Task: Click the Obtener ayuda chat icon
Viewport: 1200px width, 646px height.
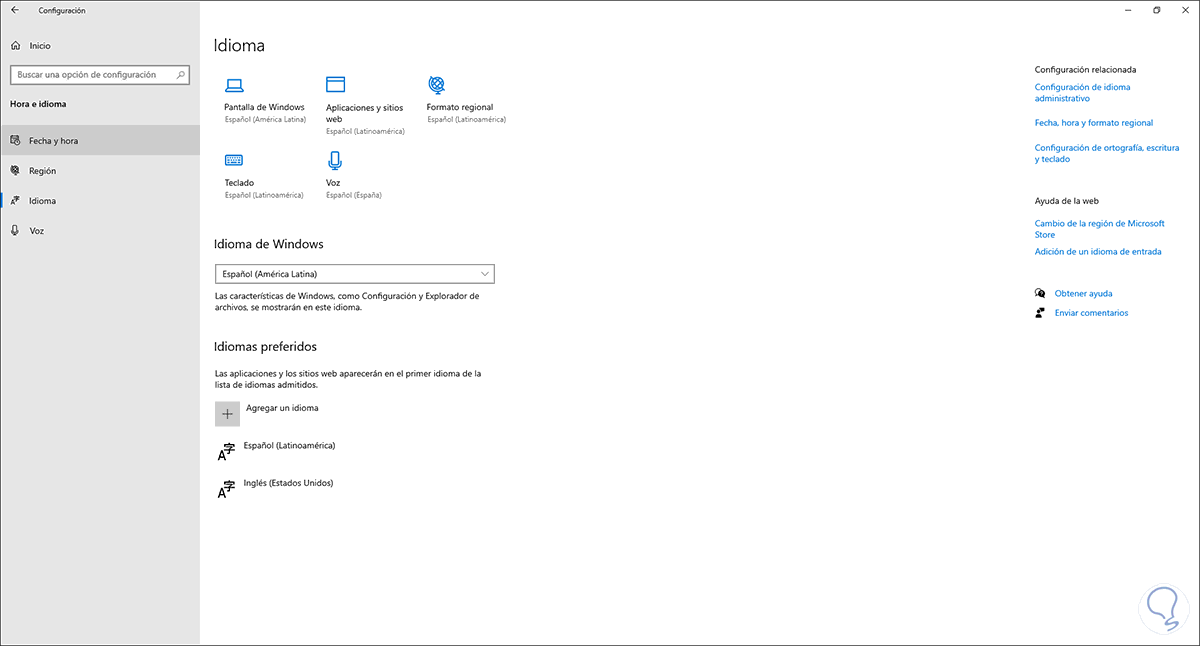Action: tap(1041, 293)
